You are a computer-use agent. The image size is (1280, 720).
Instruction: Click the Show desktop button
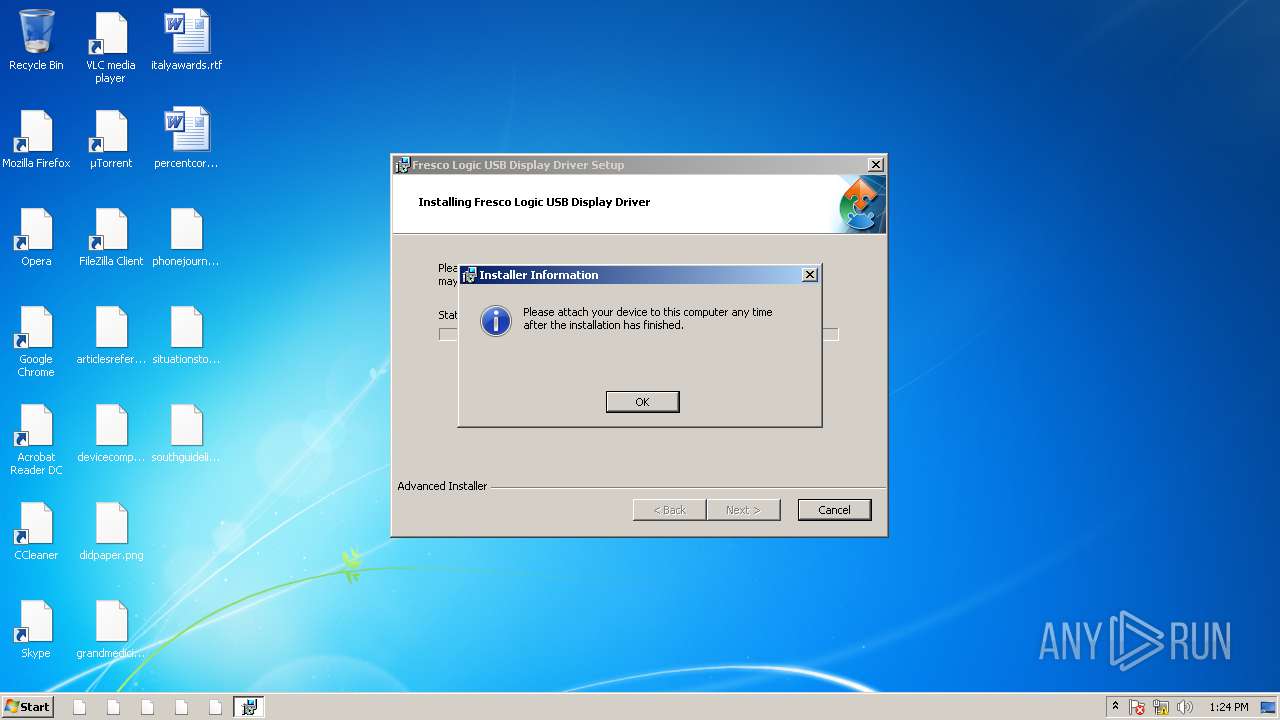1269,707
